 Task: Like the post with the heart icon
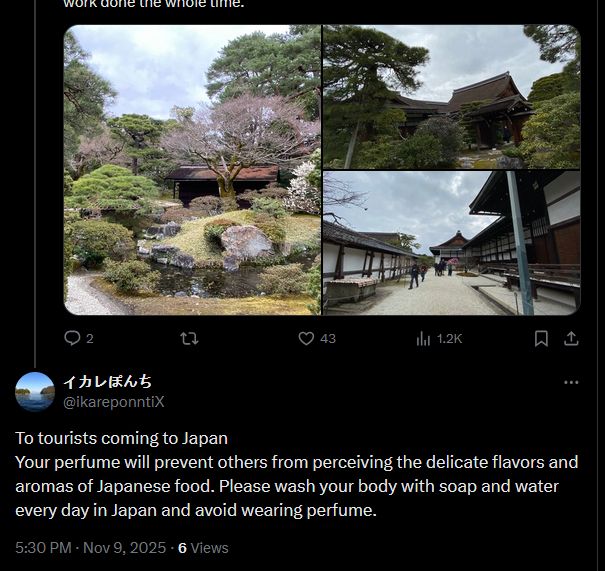(306, 339)
